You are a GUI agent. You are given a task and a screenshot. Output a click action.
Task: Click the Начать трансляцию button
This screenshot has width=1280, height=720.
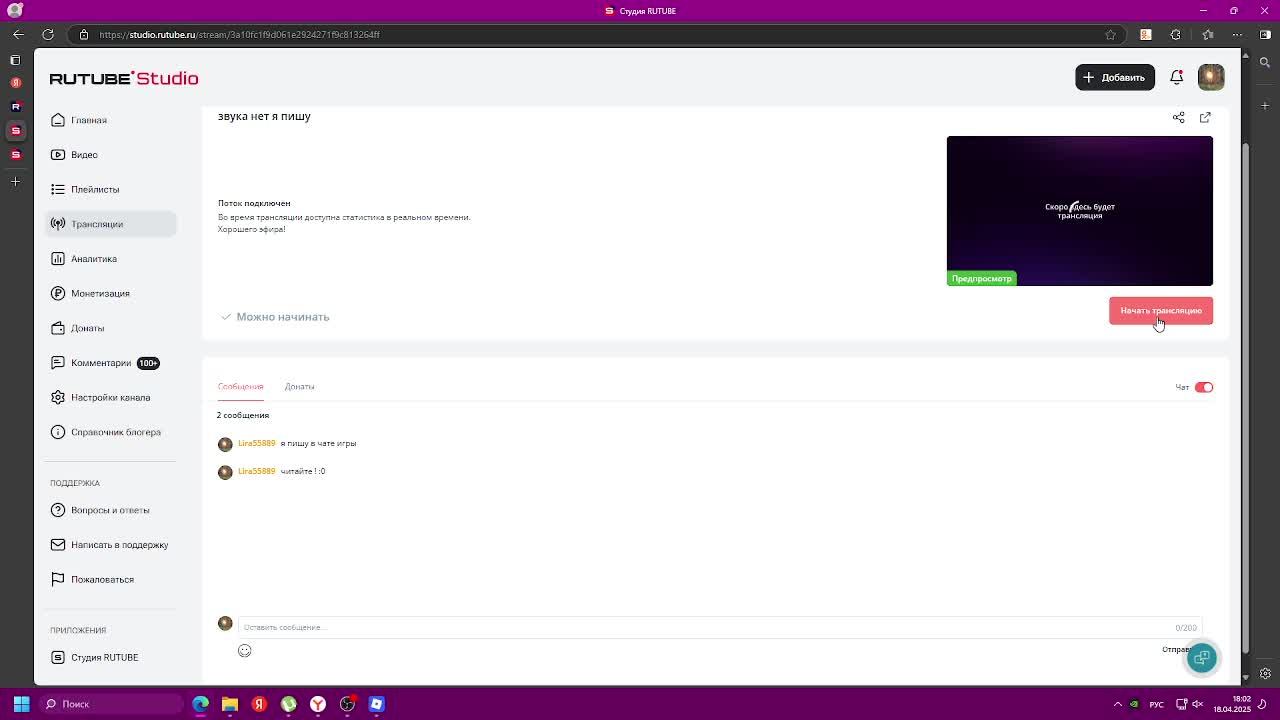1161,311
